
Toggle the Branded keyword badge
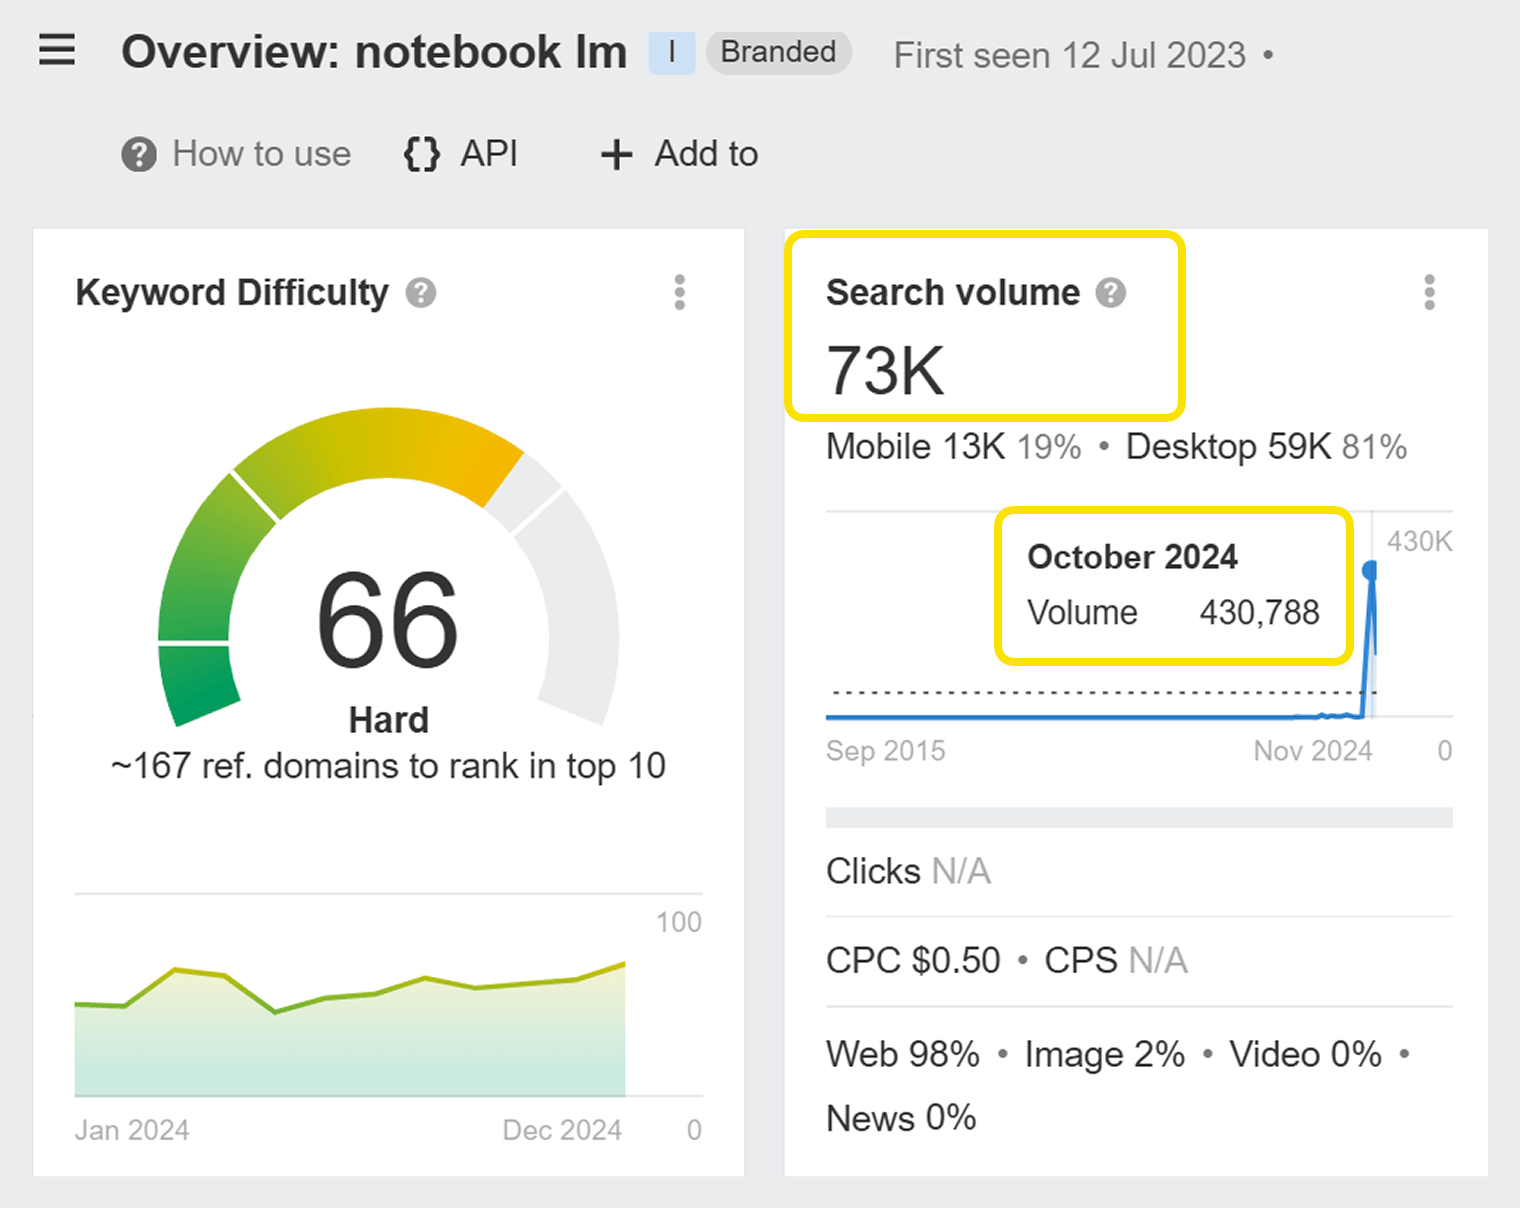pos(778,53)
